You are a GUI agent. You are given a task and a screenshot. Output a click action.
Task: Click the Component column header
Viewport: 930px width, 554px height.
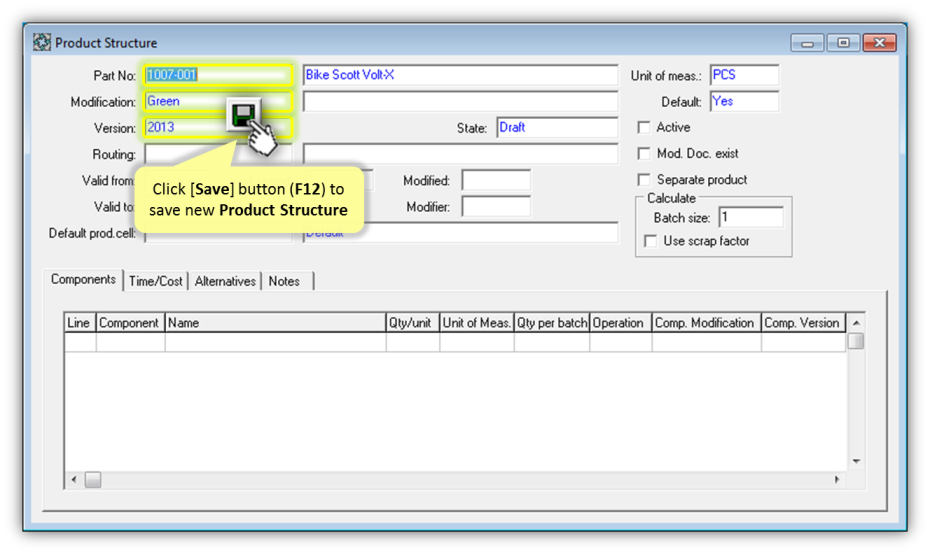tap(130, 323)
